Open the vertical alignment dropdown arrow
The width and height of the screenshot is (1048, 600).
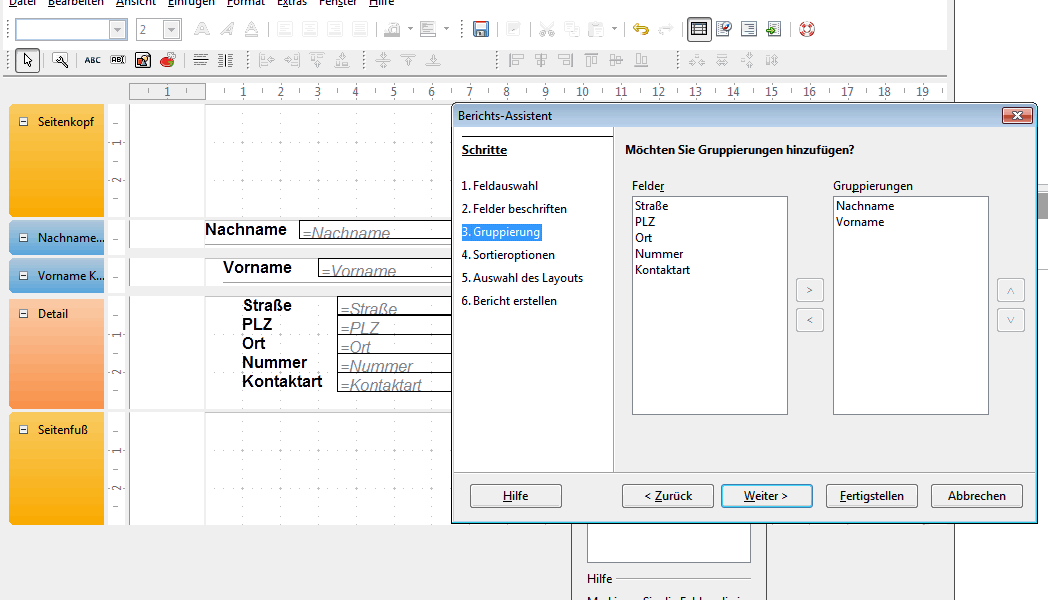coord(446,29)
